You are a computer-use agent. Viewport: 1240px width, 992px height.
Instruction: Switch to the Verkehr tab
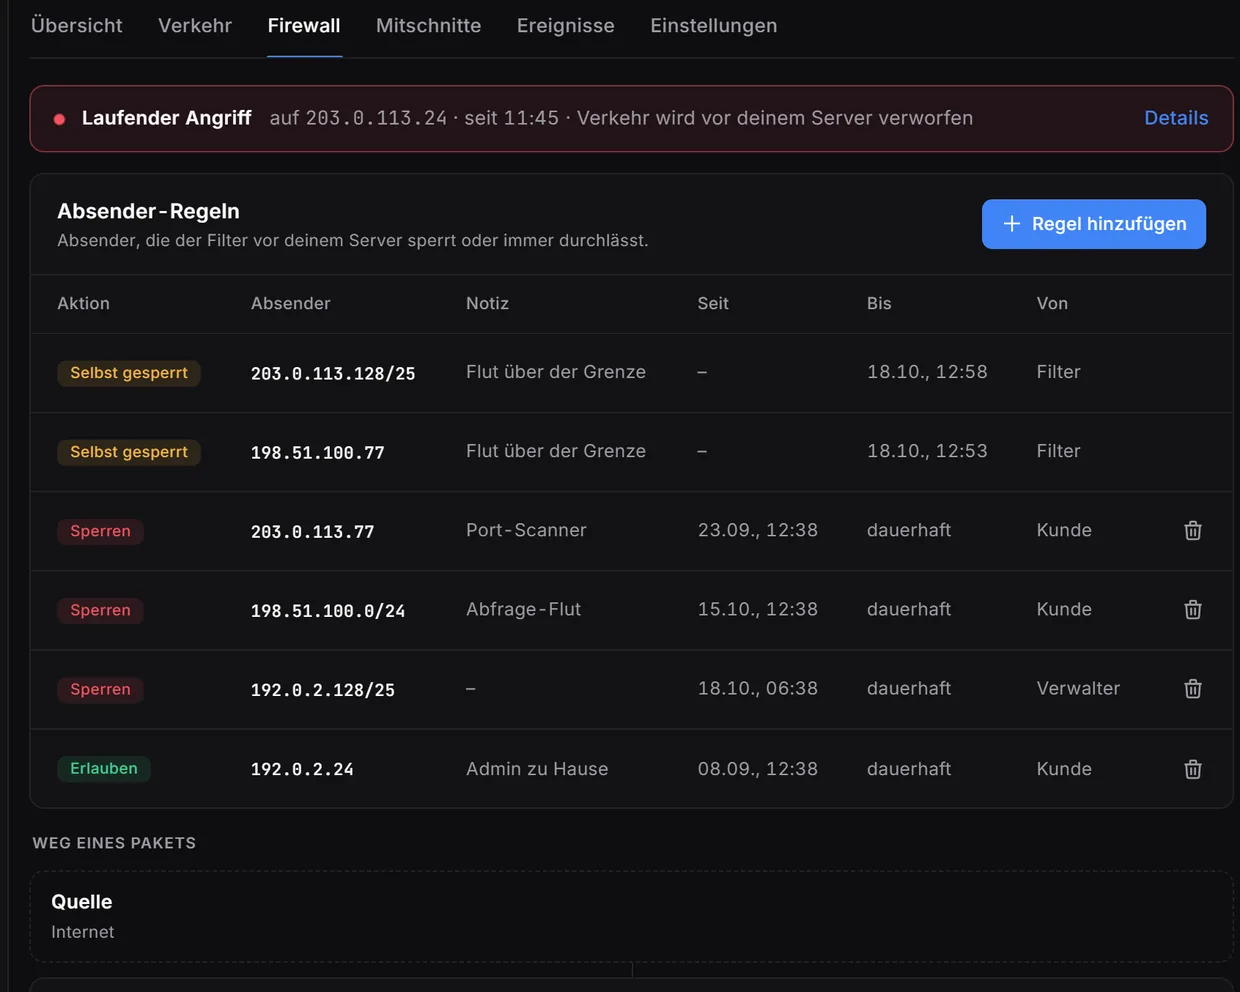coord(195,26)
